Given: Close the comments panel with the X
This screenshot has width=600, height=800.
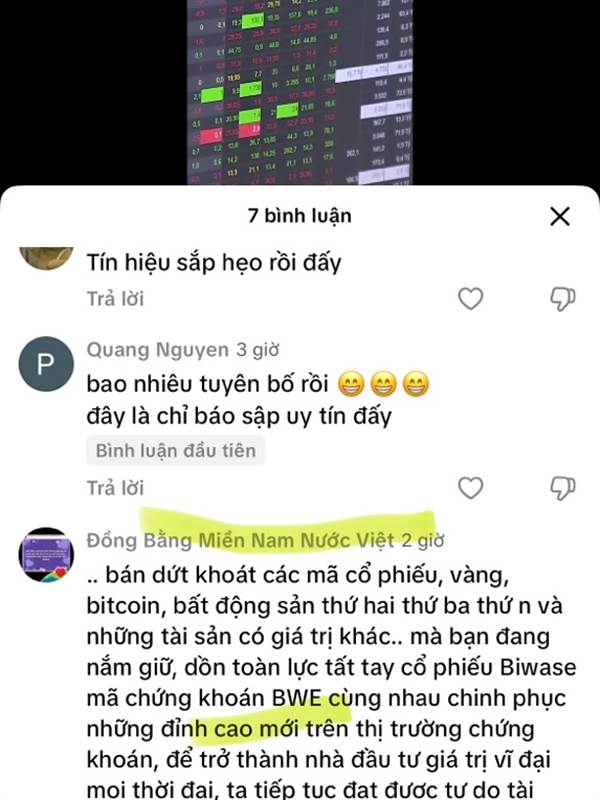Looking at the screenshot, I should click(560, 216).
